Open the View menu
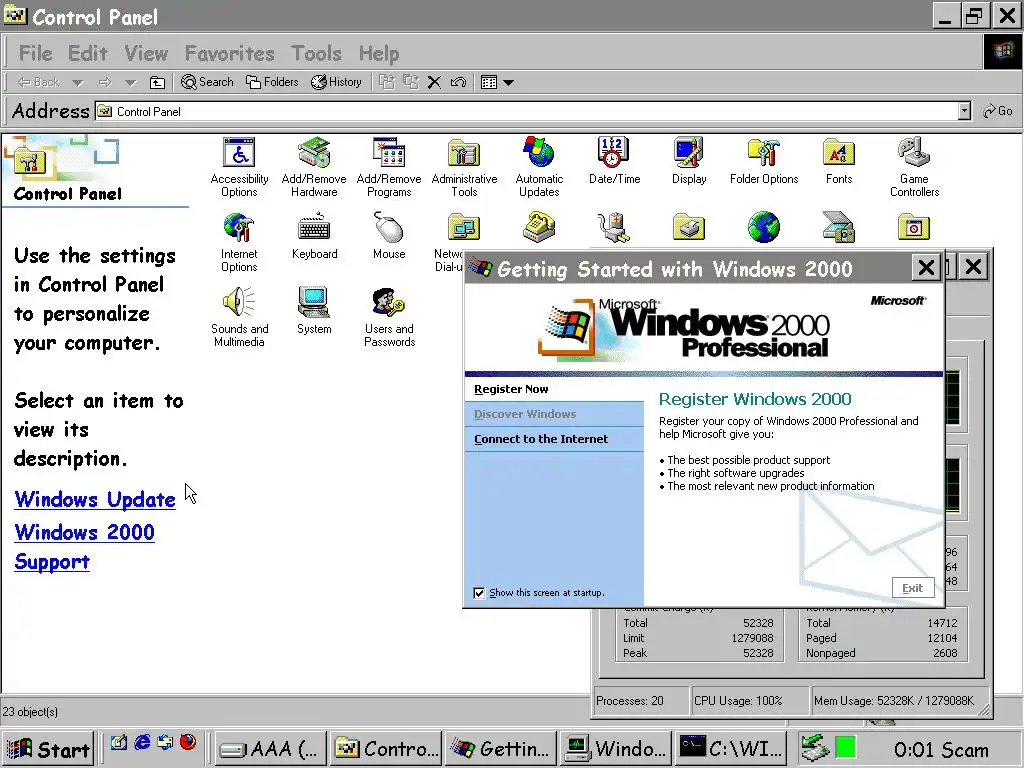 [146, 54]
